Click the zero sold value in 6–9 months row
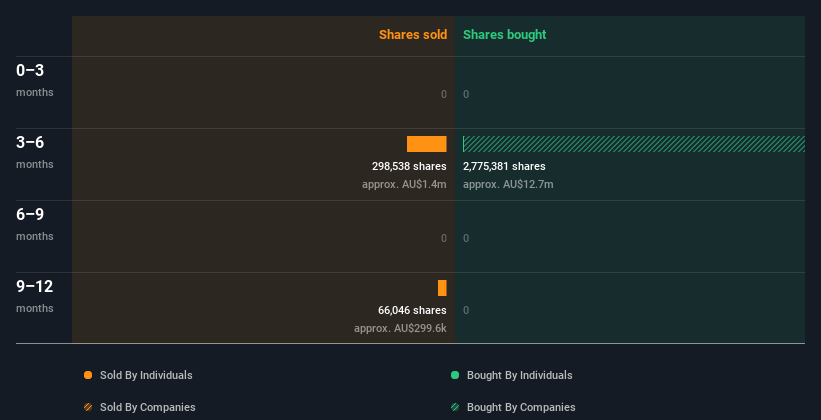Image resolution: width=821 pixels, height=420 pixels. point(444,239)
